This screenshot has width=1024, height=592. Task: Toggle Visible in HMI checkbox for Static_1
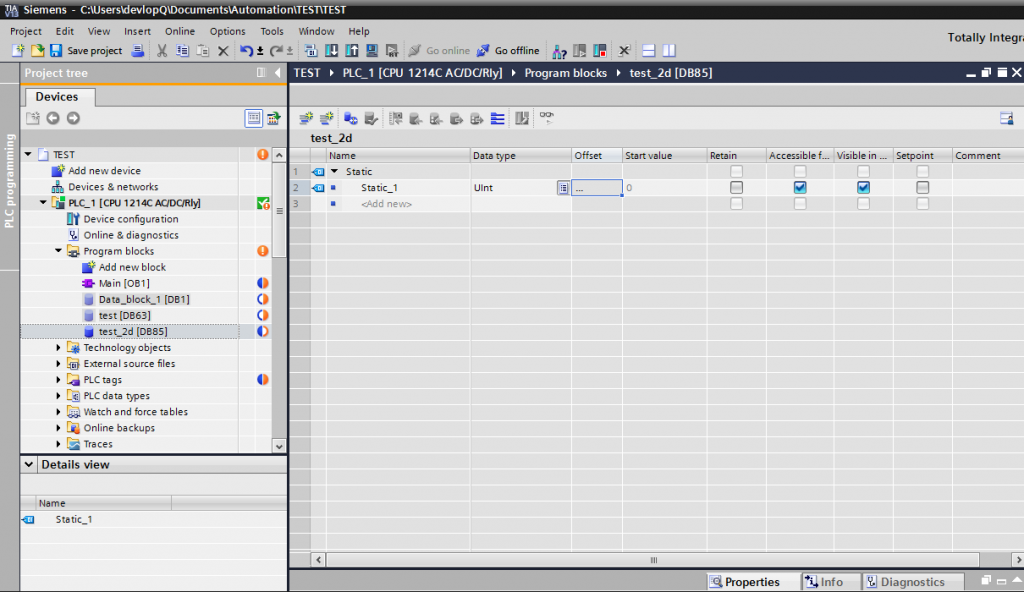click(x=863, y=188)
